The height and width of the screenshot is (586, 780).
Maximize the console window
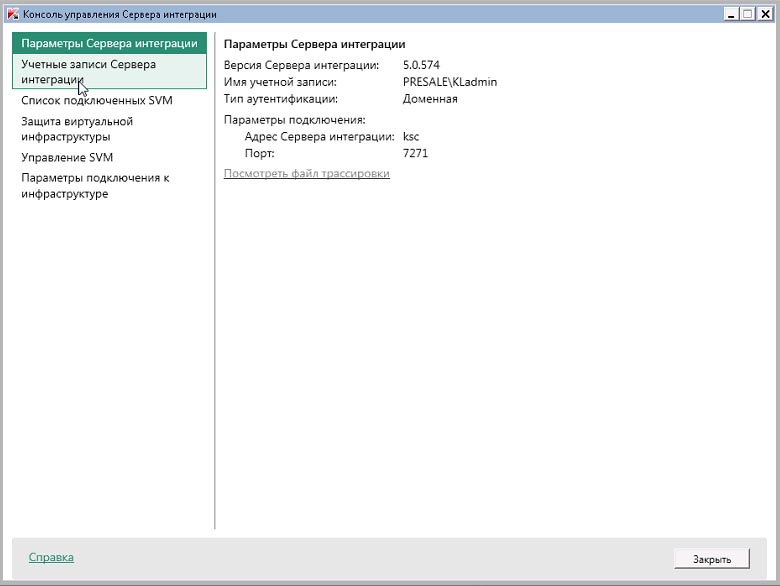748,14
